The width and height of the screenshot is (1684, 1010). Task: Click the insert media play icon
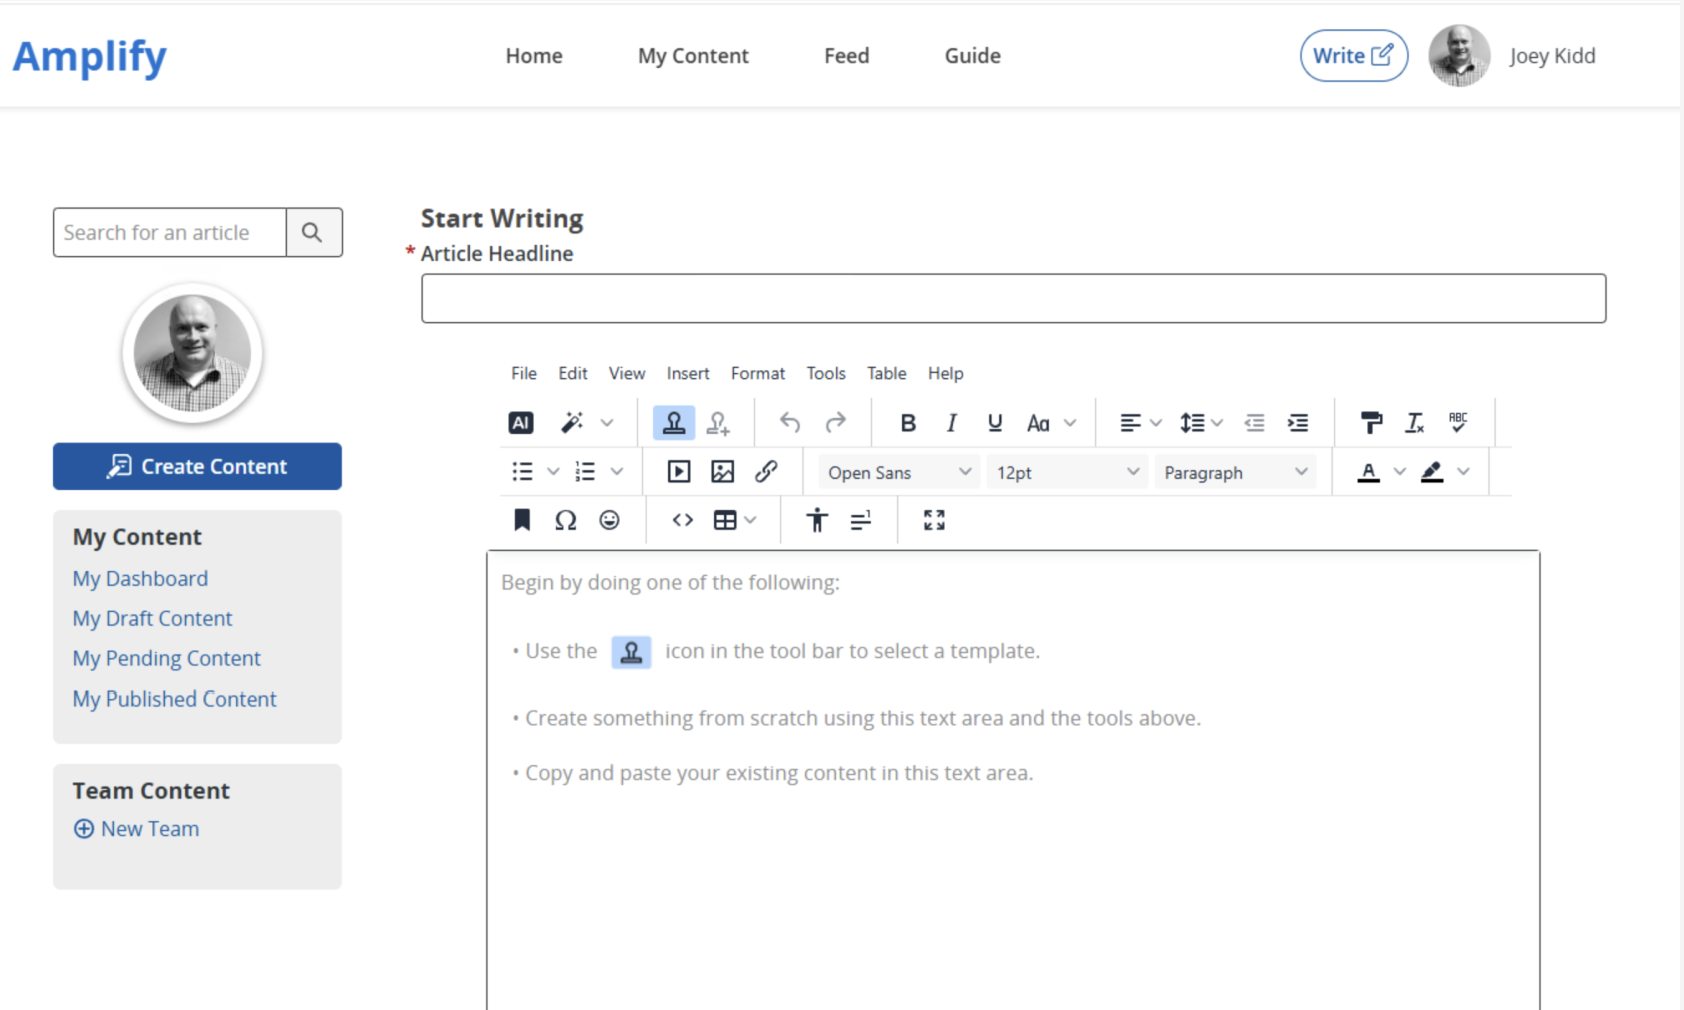tap(678, 472)
